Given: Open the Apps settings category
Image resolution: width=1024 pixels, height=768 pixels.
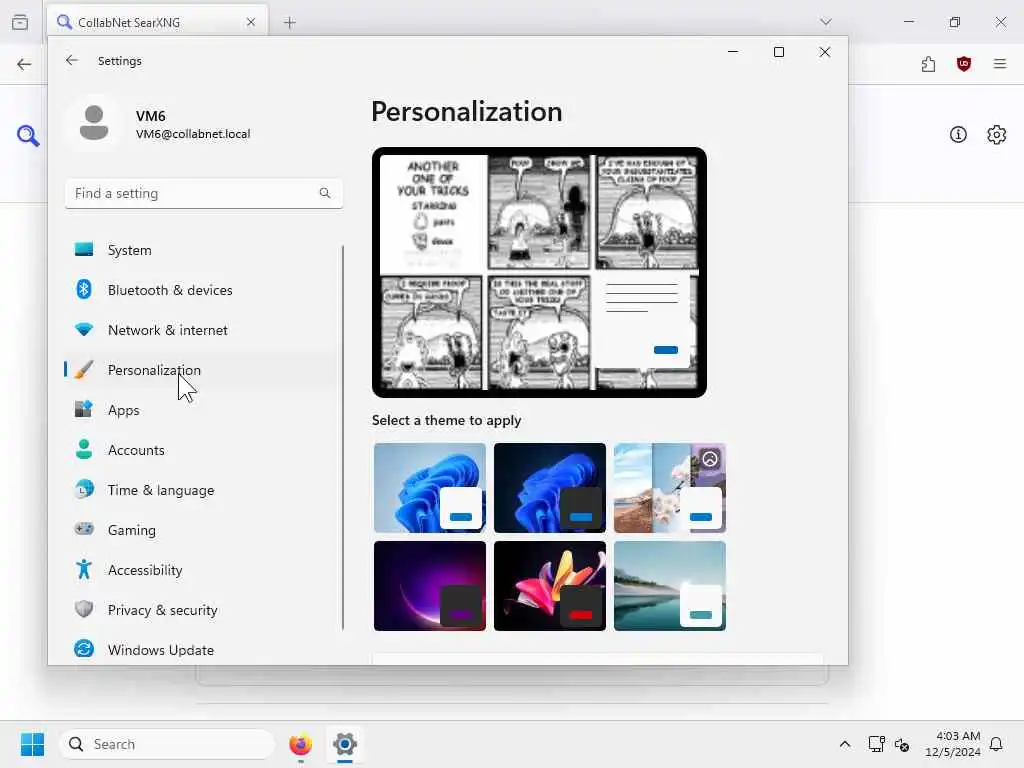Looking at the screenshot, I should click(x=202, y=410).
